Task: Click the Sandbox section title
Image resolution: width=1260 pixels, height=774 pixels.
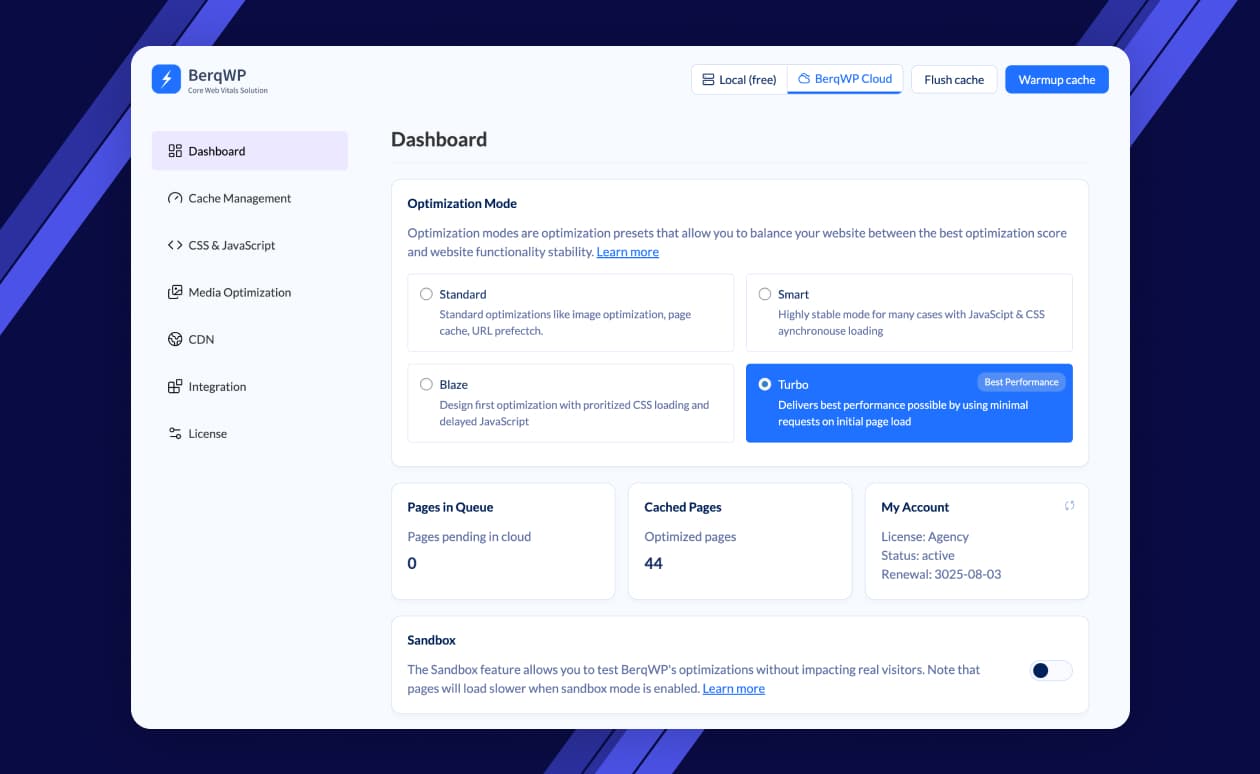Action: click(x=432, y=639)
